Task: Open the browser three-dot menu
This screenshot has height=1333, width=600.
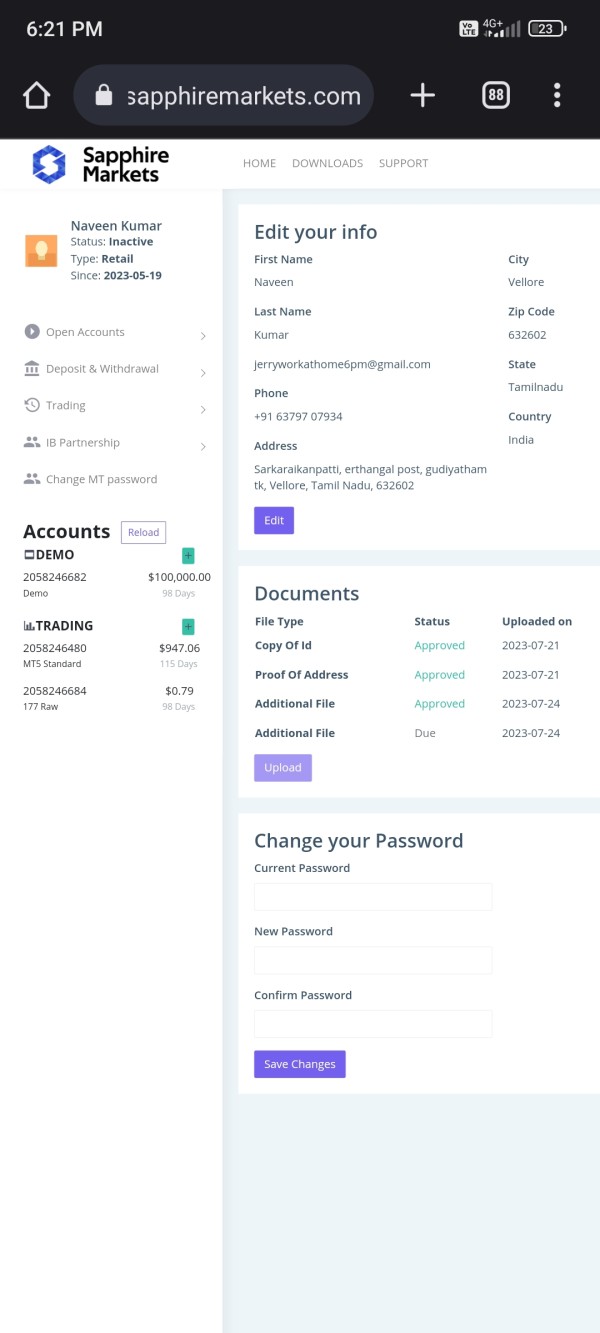Action: coord(557,95)
